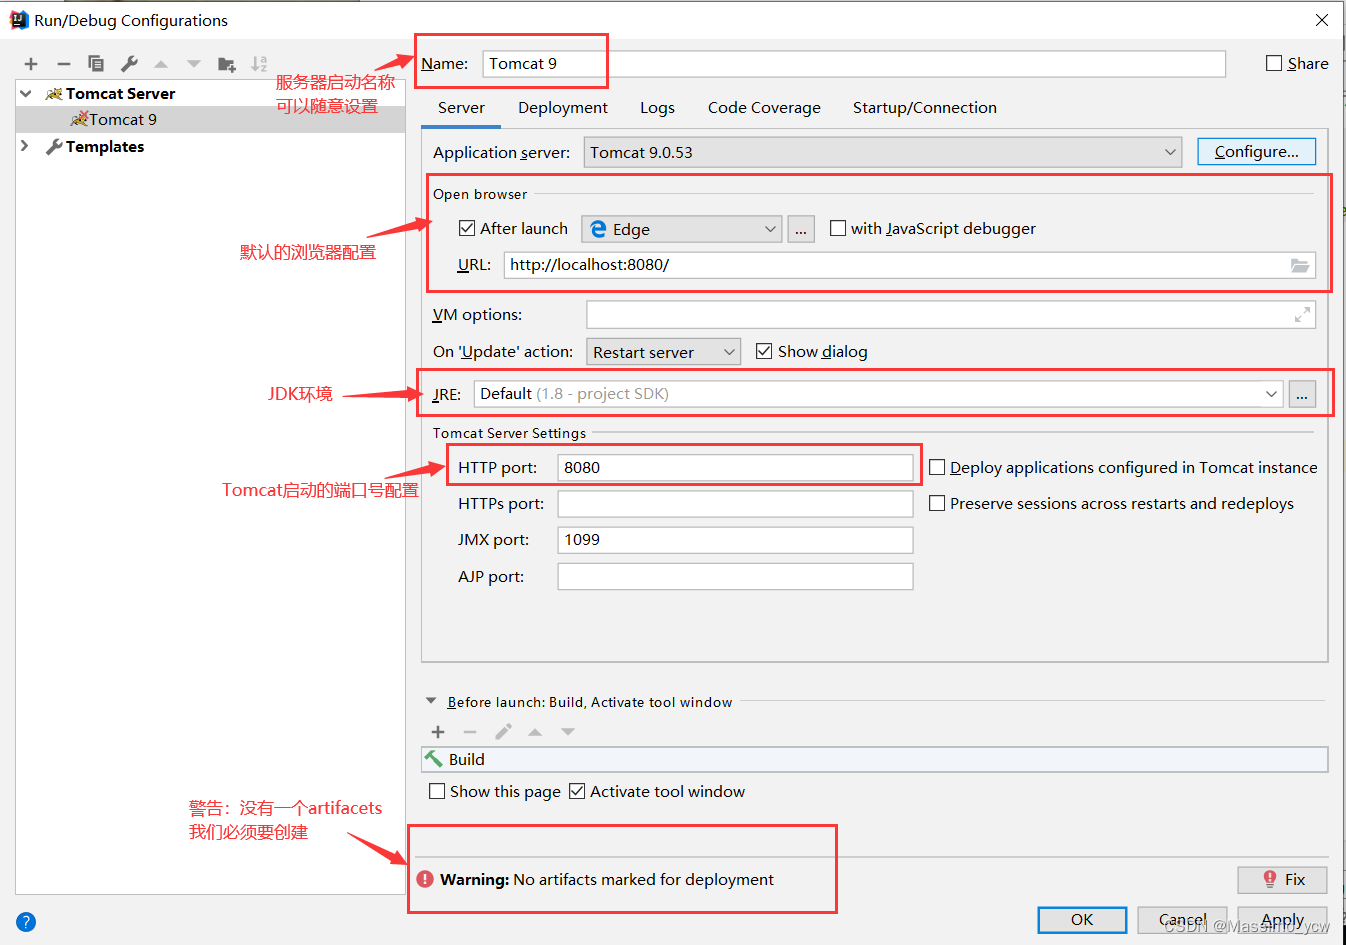1346x945 pixels.
Task: Open Code Coverage tab
Action: click(764, 108)
